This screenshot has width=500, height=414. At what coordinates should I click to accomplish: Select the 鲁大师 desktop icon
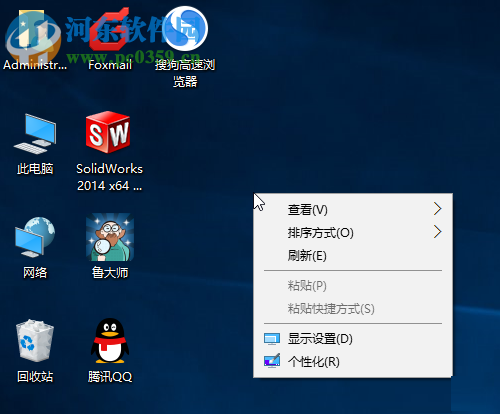pyautogui.click(x=110, y=237)
